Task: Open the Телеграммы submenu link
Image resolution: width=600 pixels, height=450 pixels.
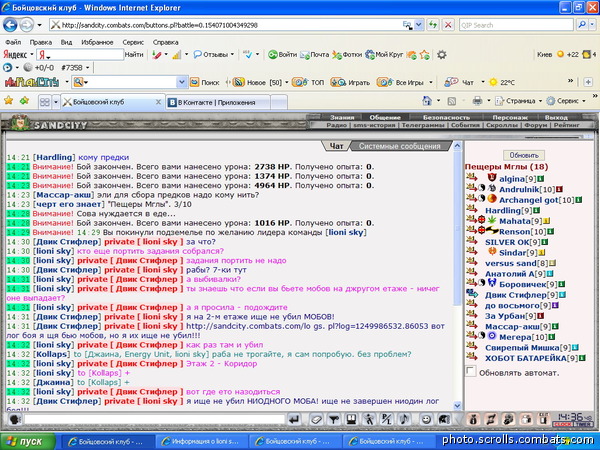Action: (x=423, y=125)
